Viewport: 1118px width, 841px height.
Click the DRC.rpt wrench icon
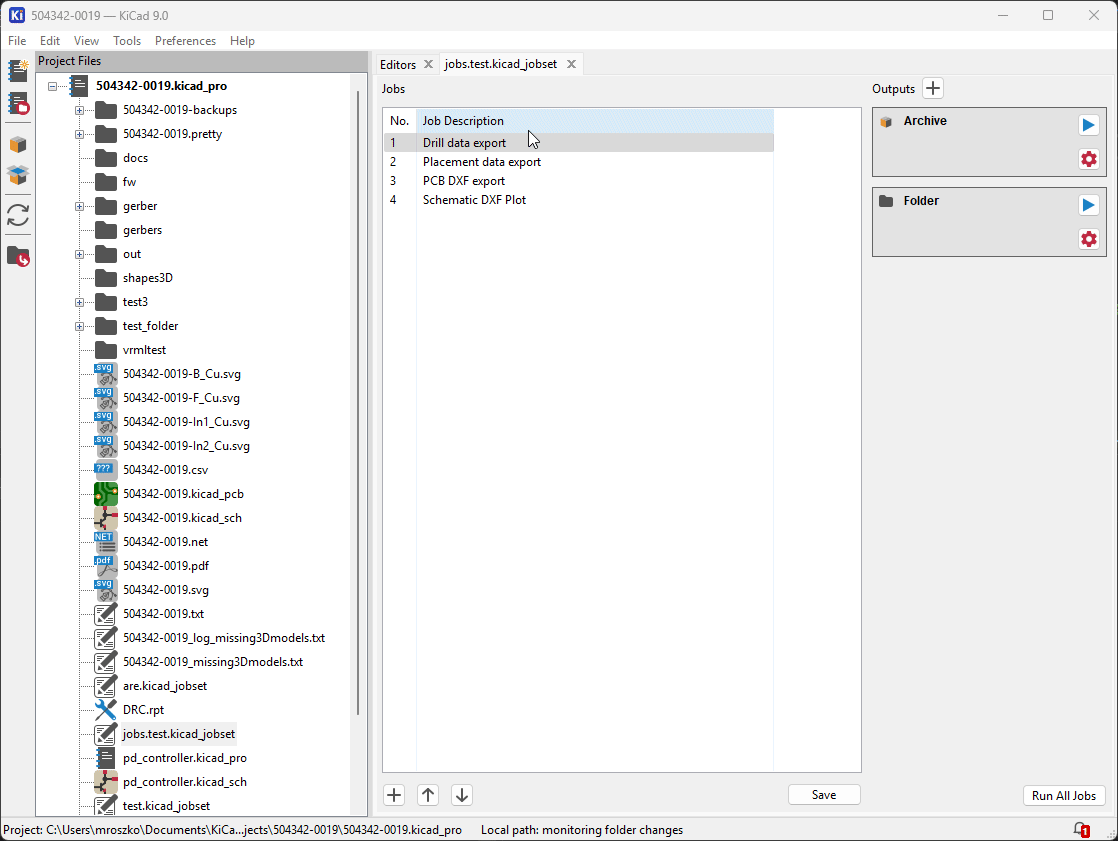[106, 710]
